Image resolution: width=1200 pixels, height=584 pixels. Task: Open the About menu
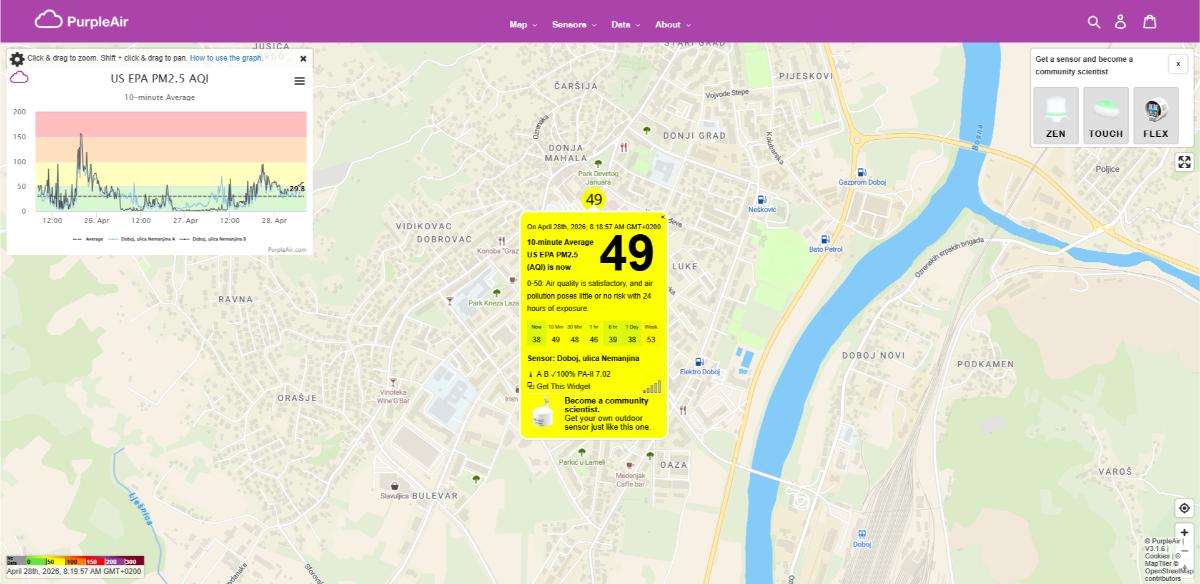(x=670, y=24)
